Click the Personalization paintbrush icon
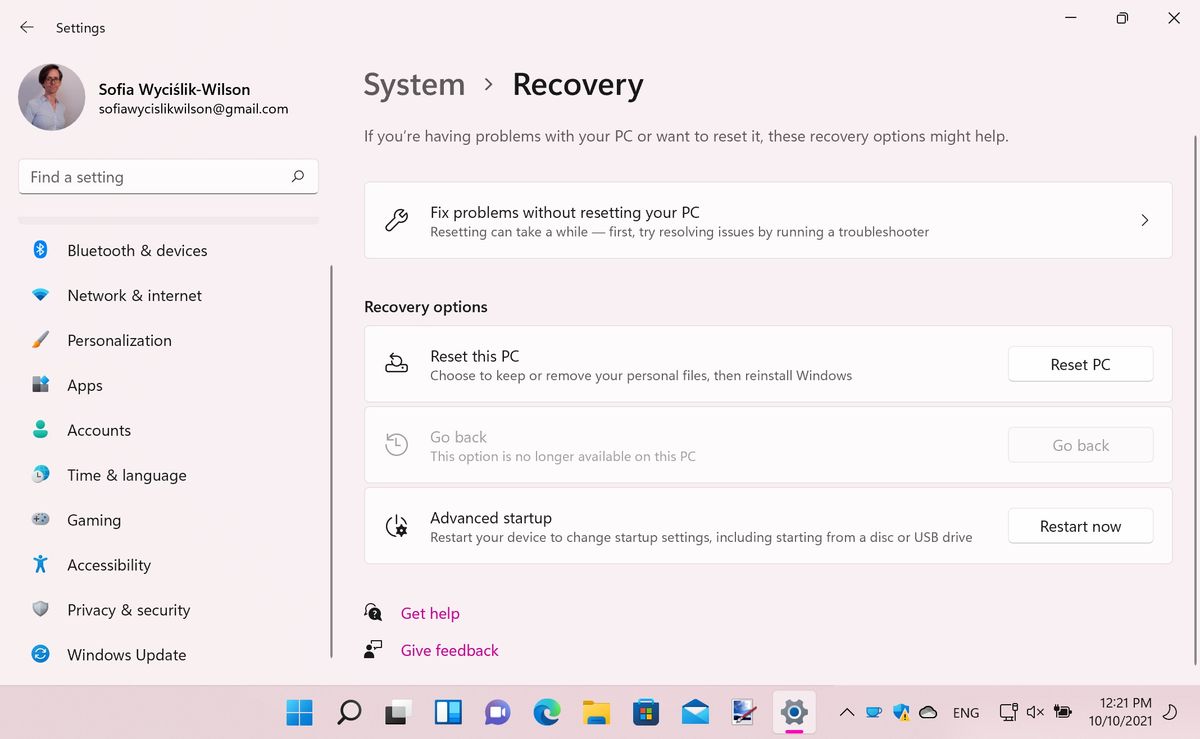 41,340
